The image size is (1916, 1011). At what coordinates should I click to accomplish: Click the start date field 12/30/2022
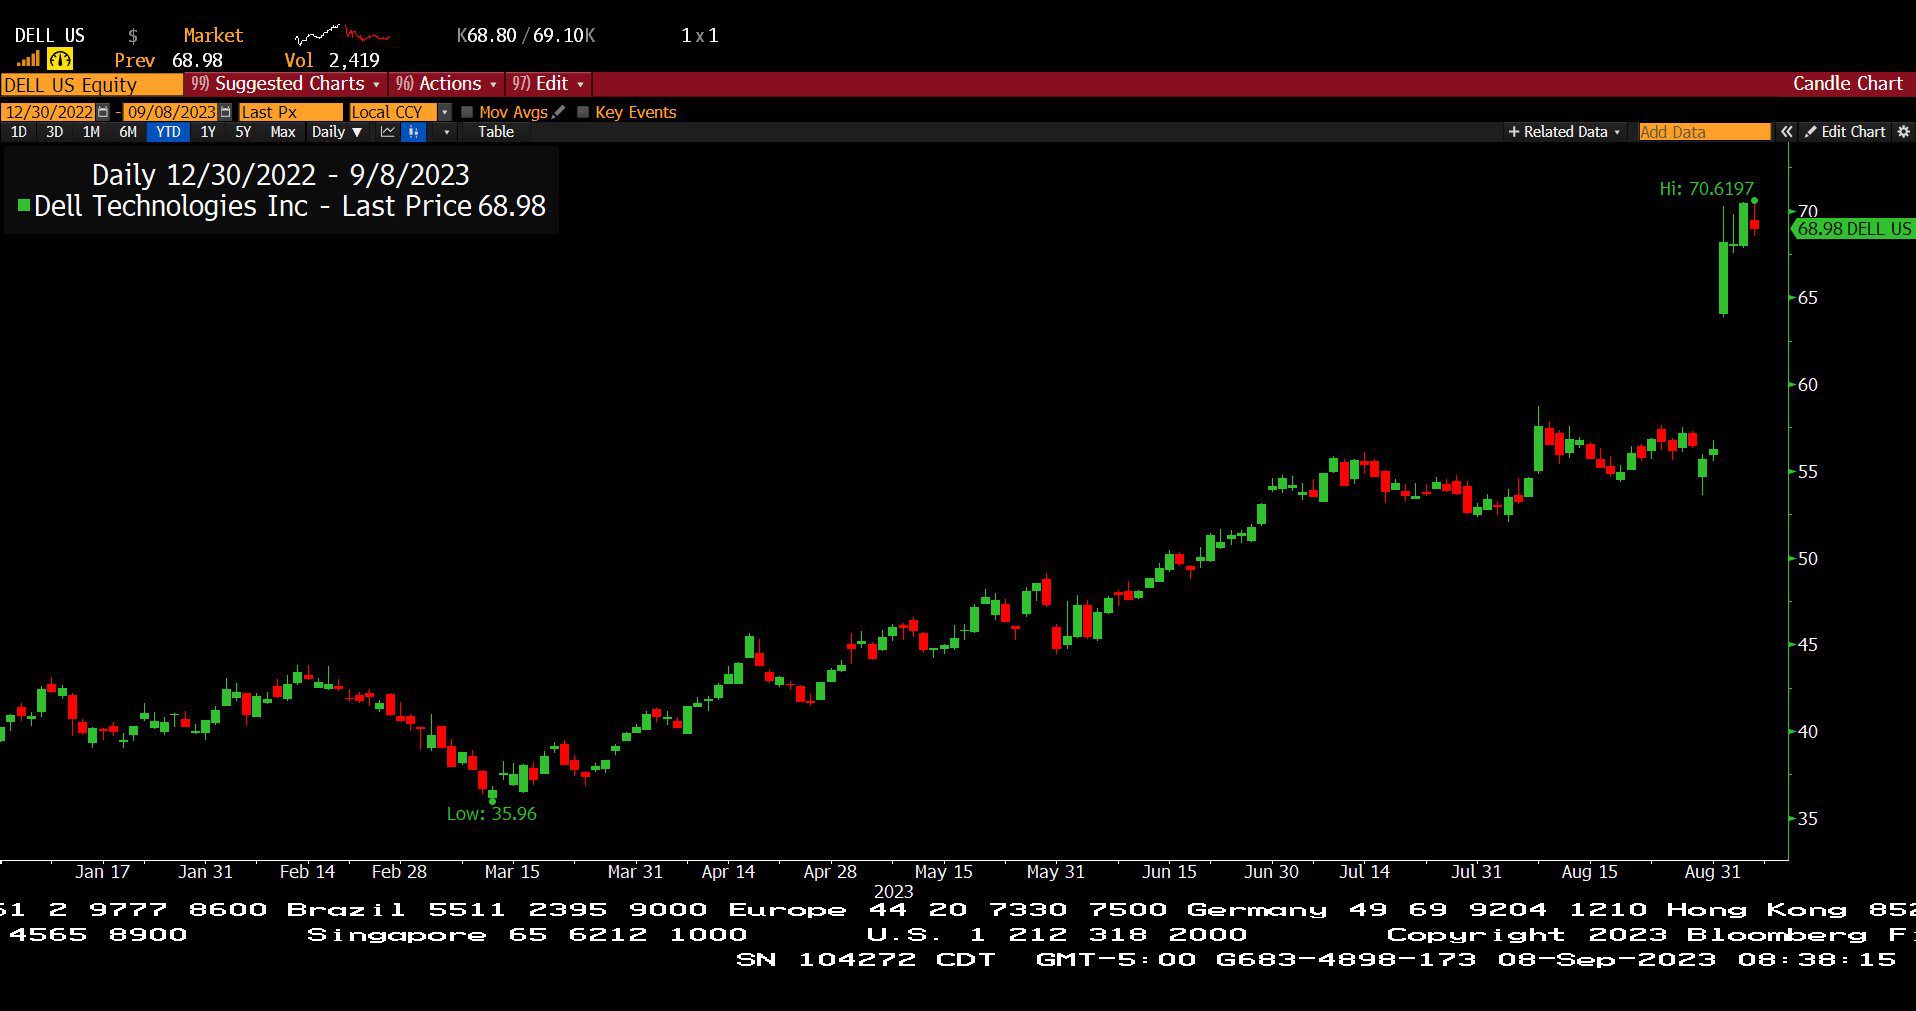tap(49, 112)
